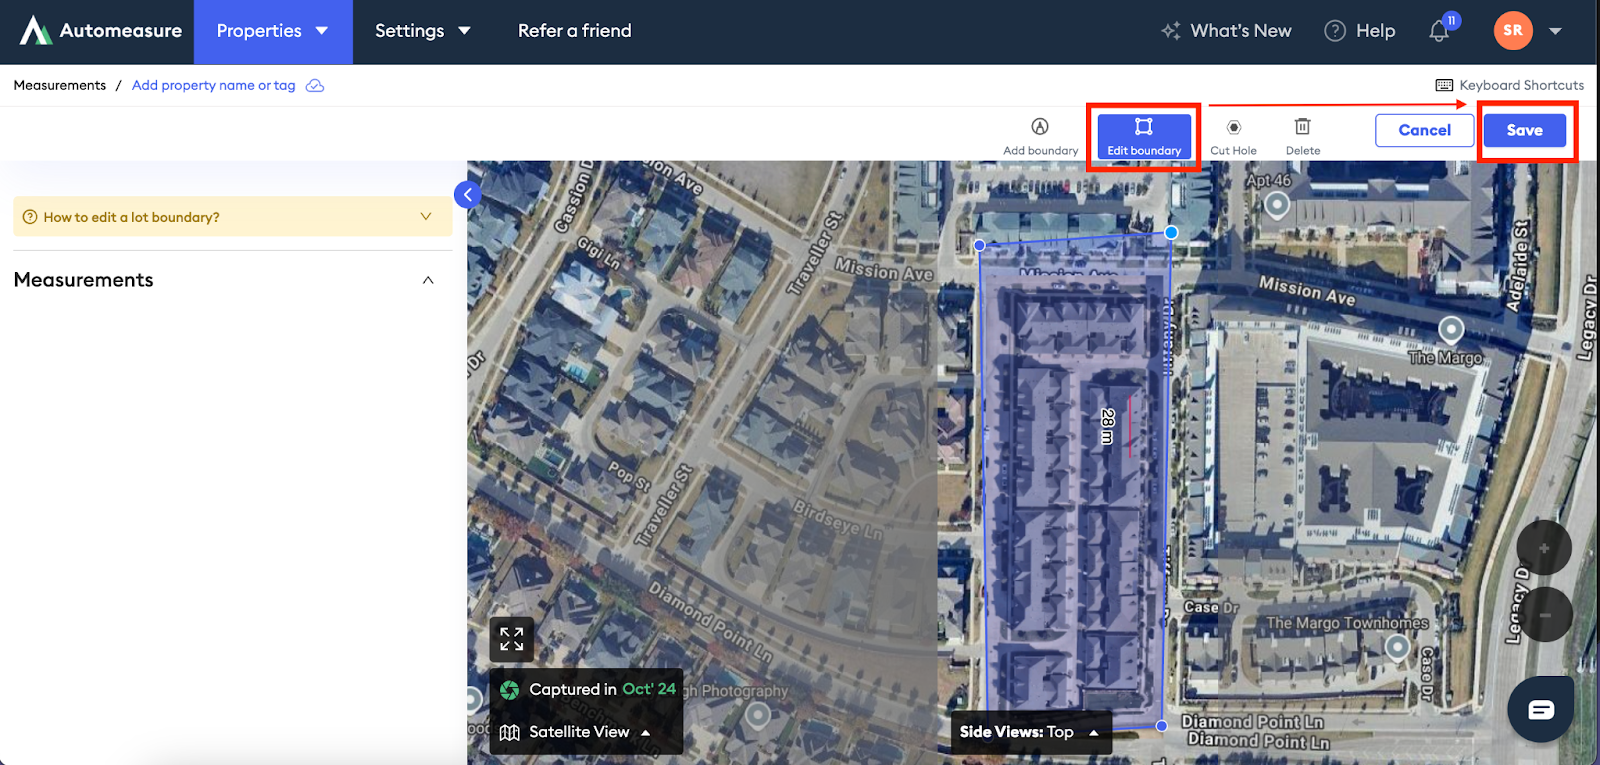
Task: Save the boundary changes
Action: [1524, 130]
